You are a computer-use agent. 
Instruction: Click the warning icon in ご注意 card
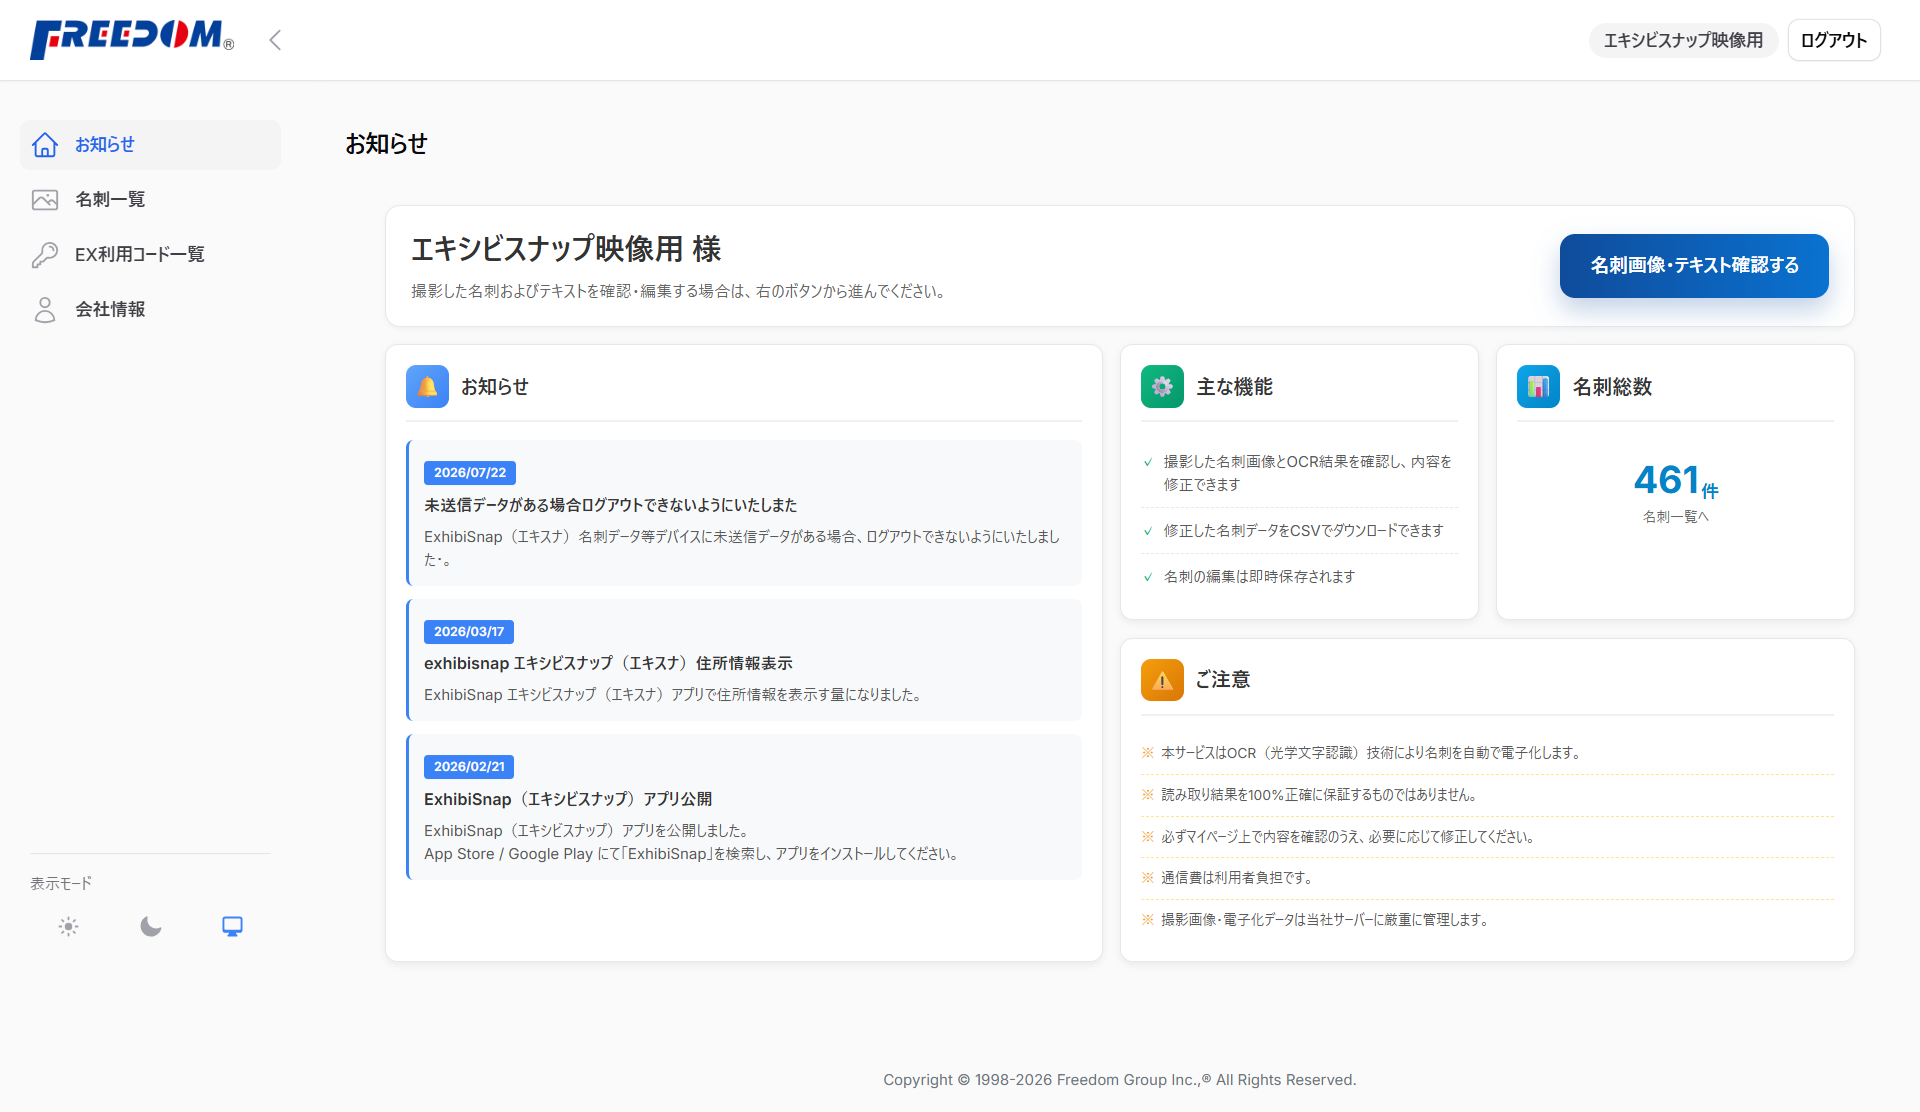pyautogui.click(x=1162, y=680)
